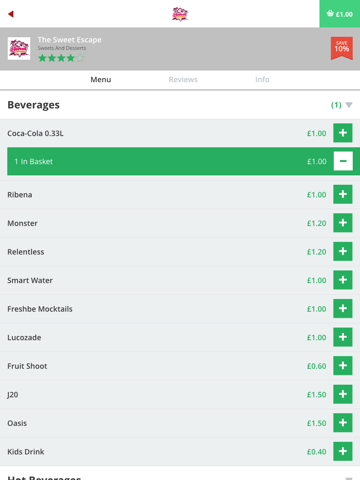The width and height of the screenshot is (360, 480).
Task: Open the basket showing £1.00
Action: [x=340, y=14]
